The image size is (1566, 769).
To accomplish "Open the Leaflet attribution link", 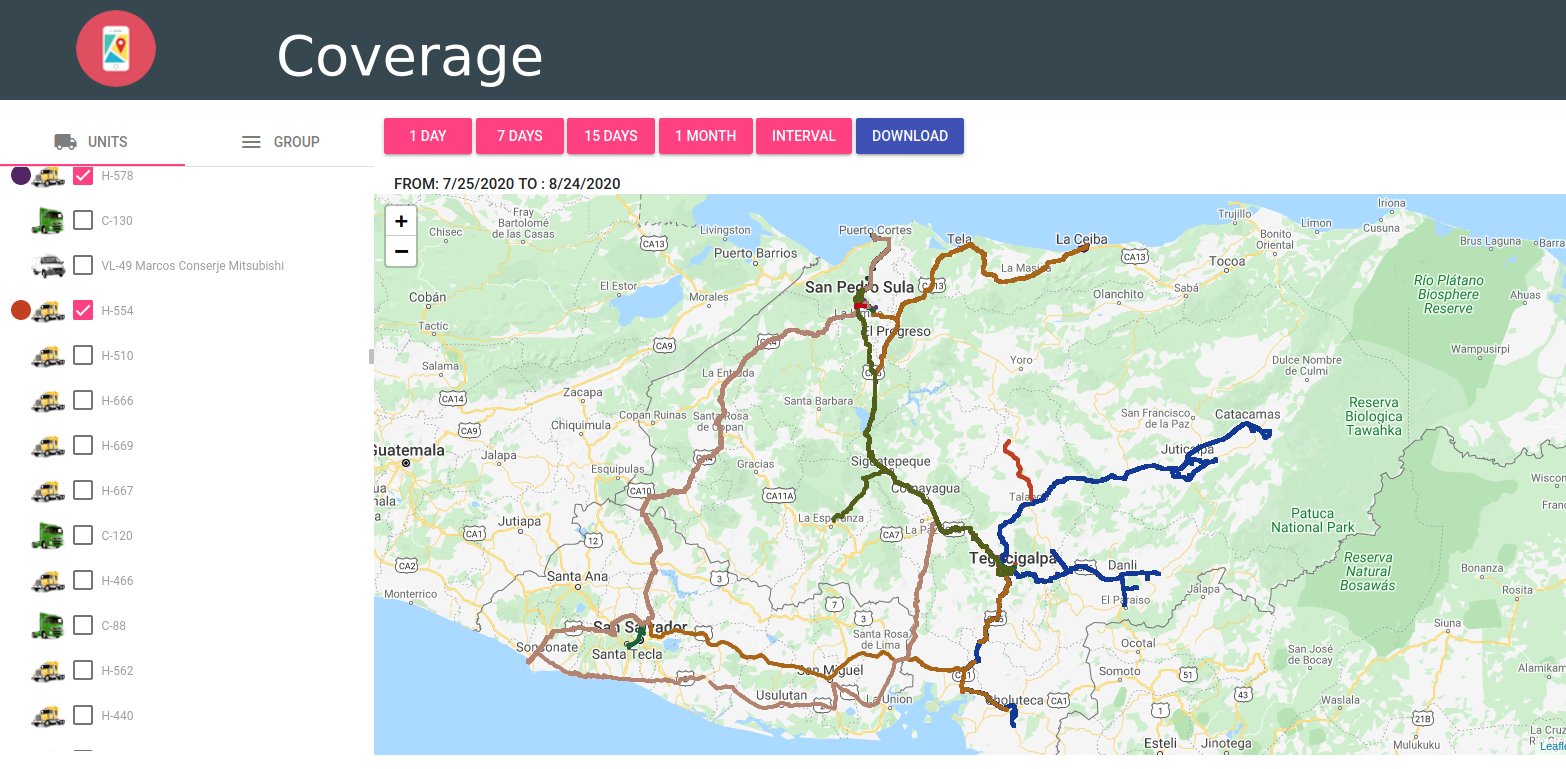I will [1553, 746].
